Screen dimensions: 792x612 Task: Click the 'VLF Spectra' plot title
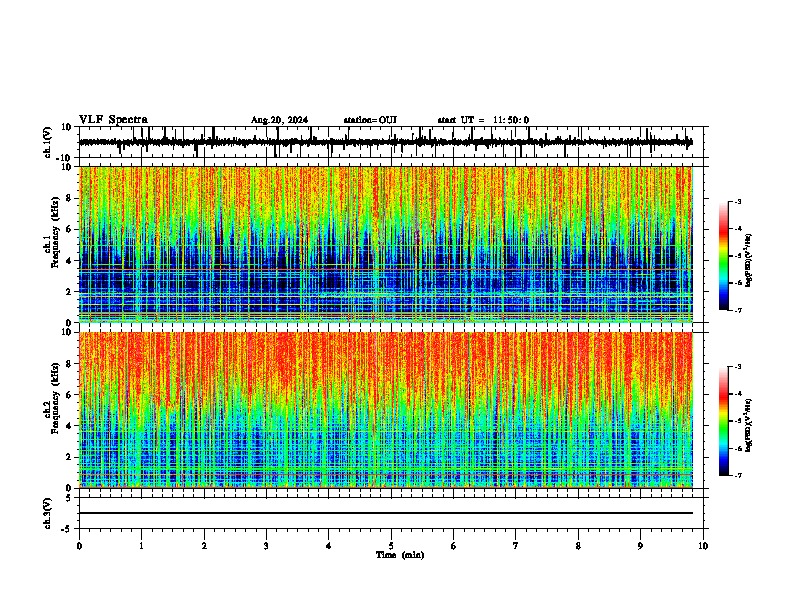click(114, 120)
